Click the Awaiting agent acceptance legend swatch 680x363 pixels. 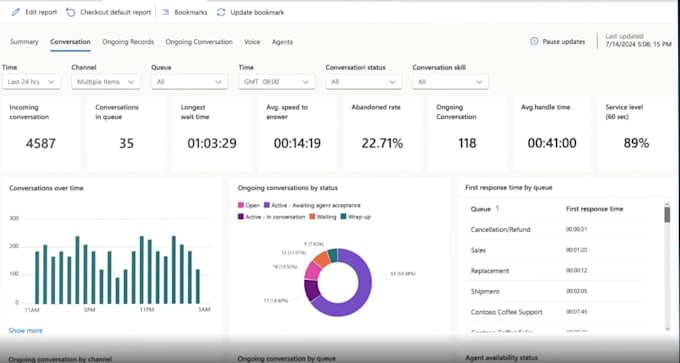[267, 206]
